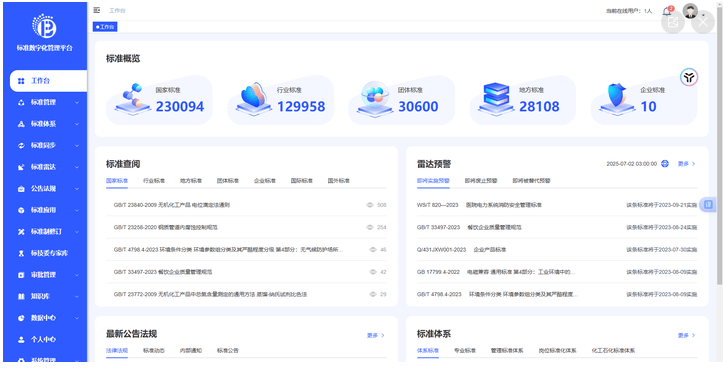Click 更多 in the 雷达预警 panel
723x370 pixels.
687,164
